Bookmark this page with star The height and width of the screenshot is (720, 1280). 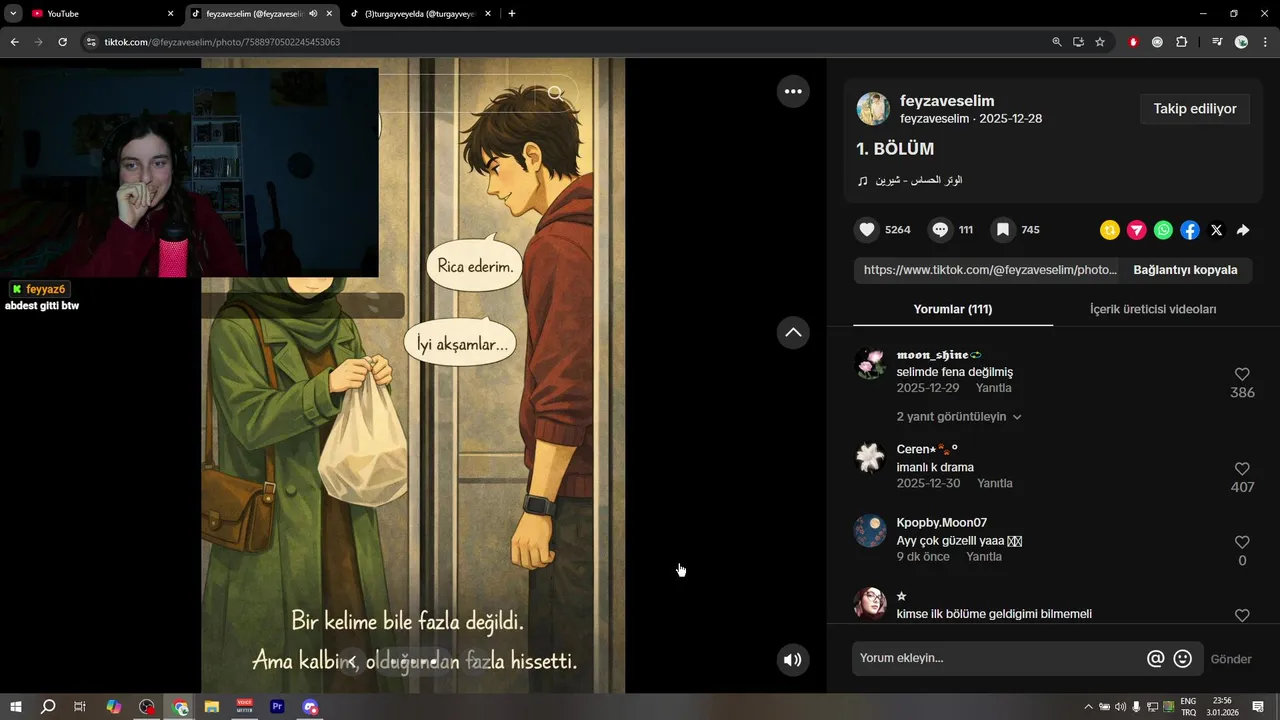[x=1100, y=42]
